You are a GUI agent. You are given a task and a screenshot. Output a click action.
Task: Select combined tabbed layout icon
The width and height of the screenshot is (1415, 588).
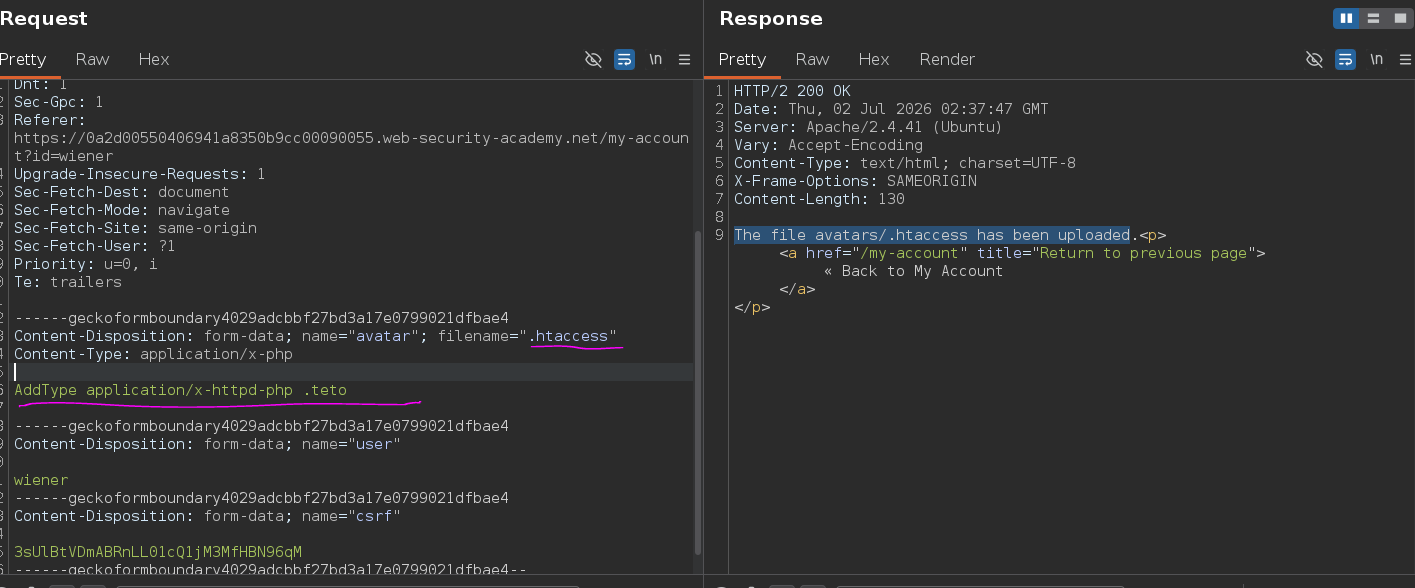coord(1399,18)
